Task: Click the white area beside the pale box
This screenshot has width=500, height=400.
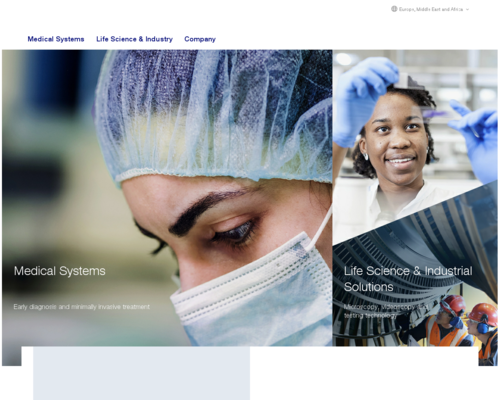Action: click(x=364, y=373)
